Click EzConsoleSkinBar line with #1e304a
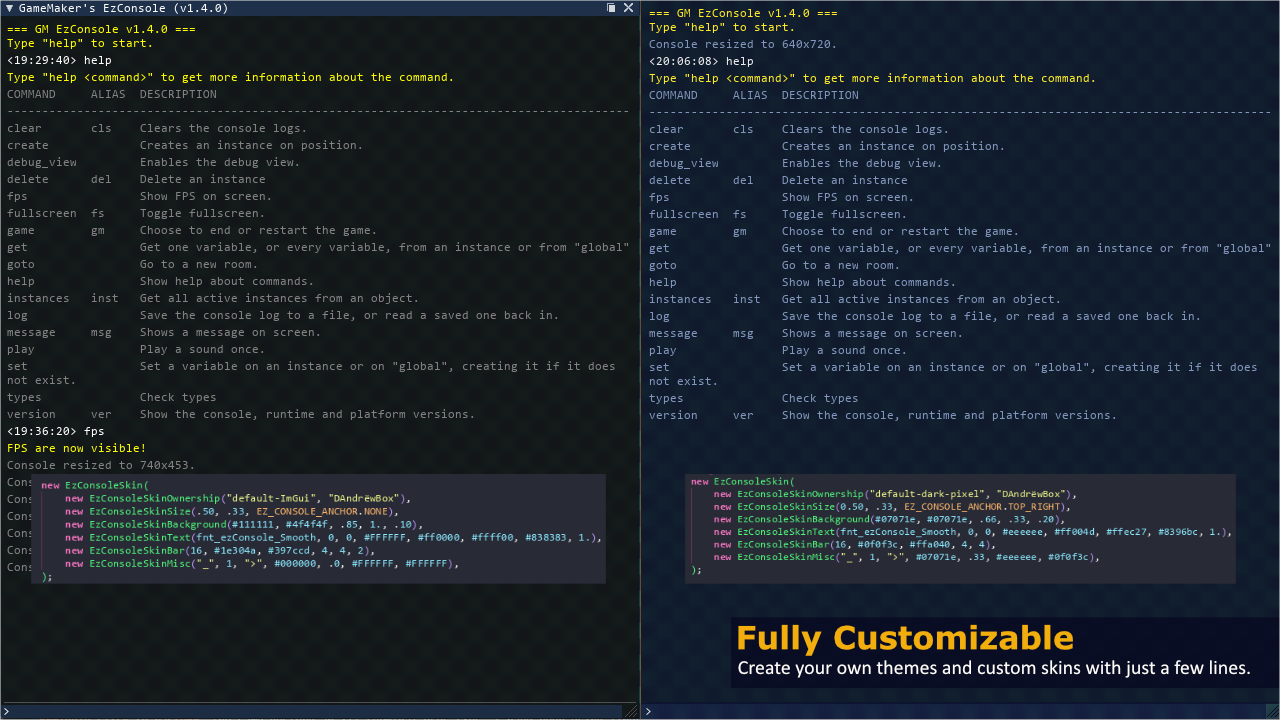 click(x=220, y=550)
